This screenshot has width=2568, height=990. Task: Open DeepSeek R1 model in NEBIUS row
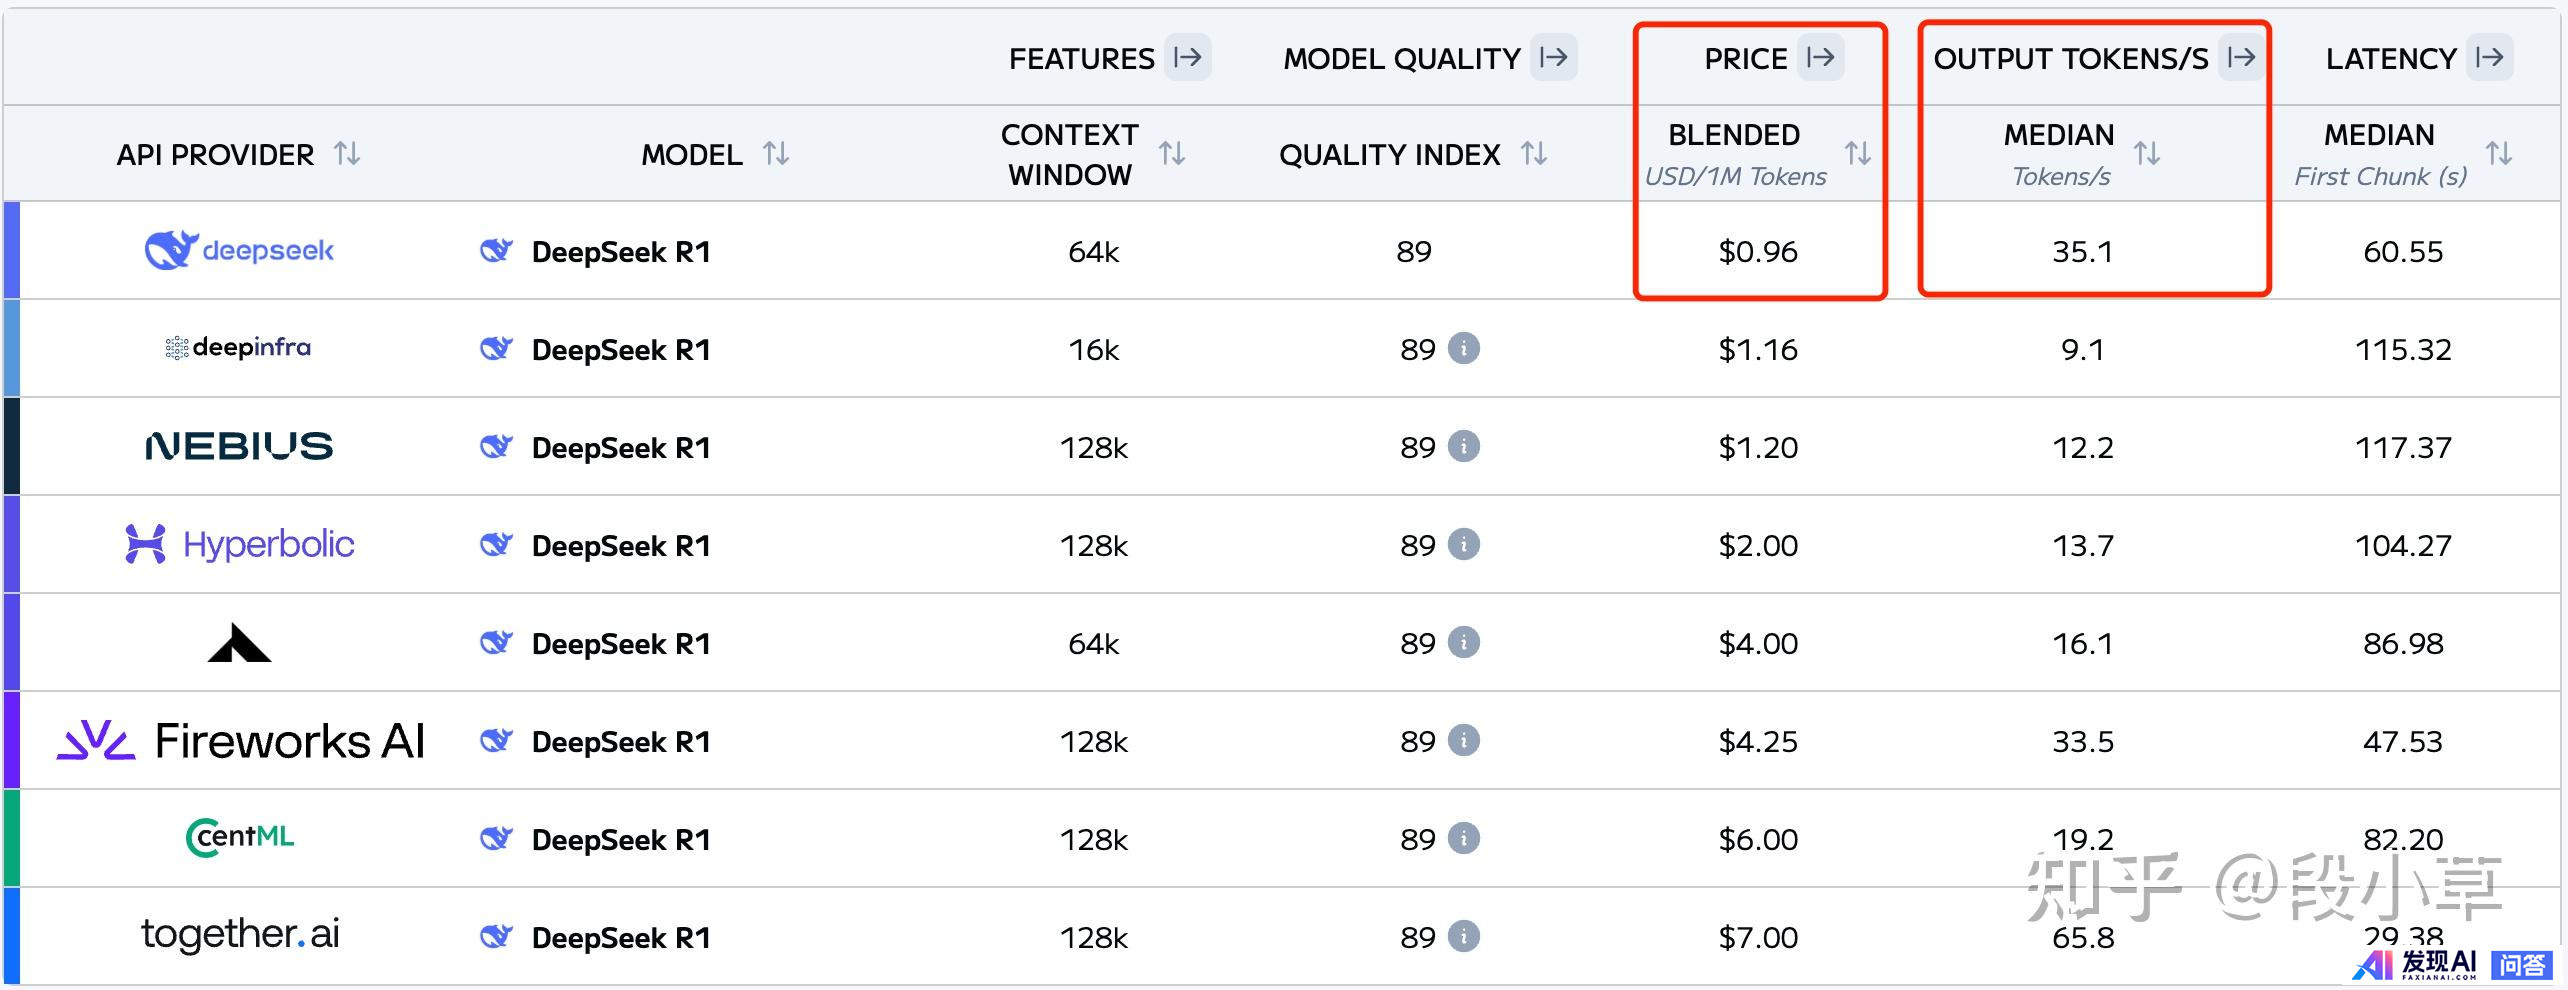point(620,448)
